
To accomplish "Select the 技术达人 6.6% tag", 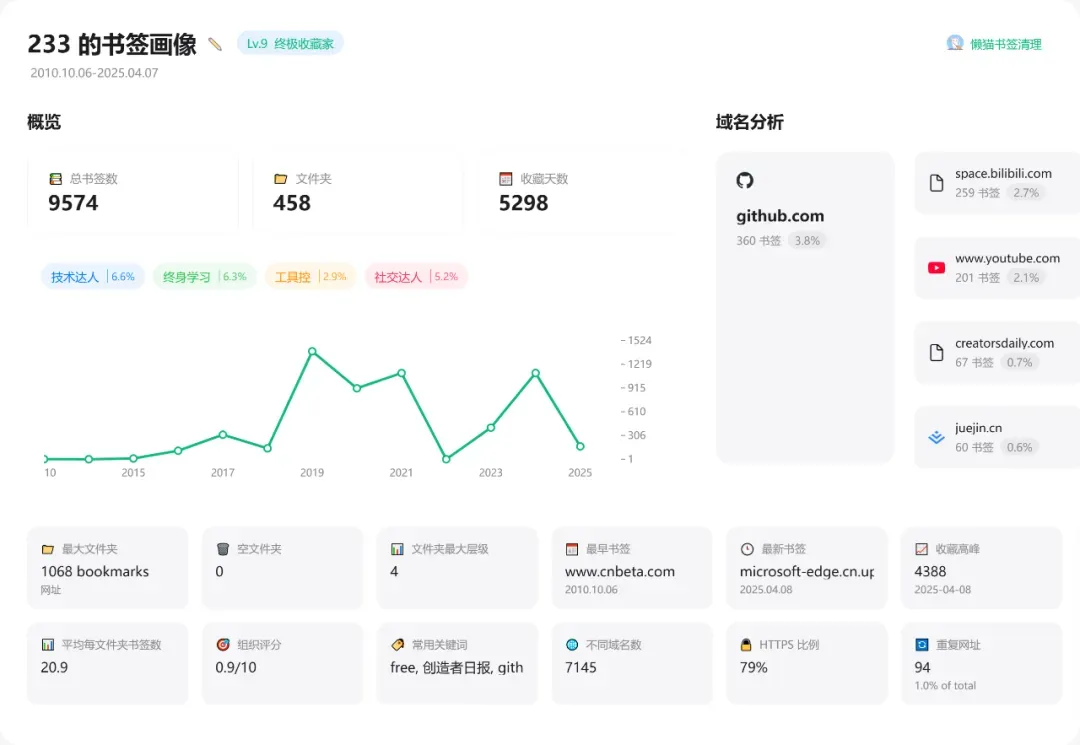I will (x=93, y=277).
